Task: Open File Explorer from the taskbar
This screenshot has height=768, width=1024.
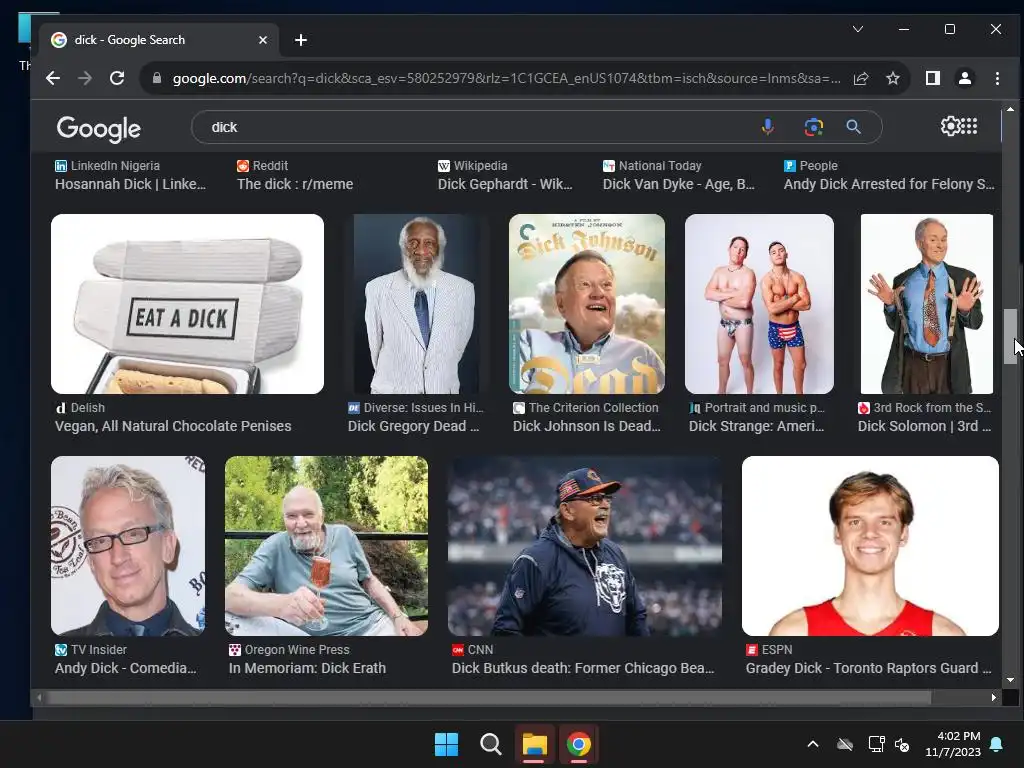Action: click(x=534, y=744)
